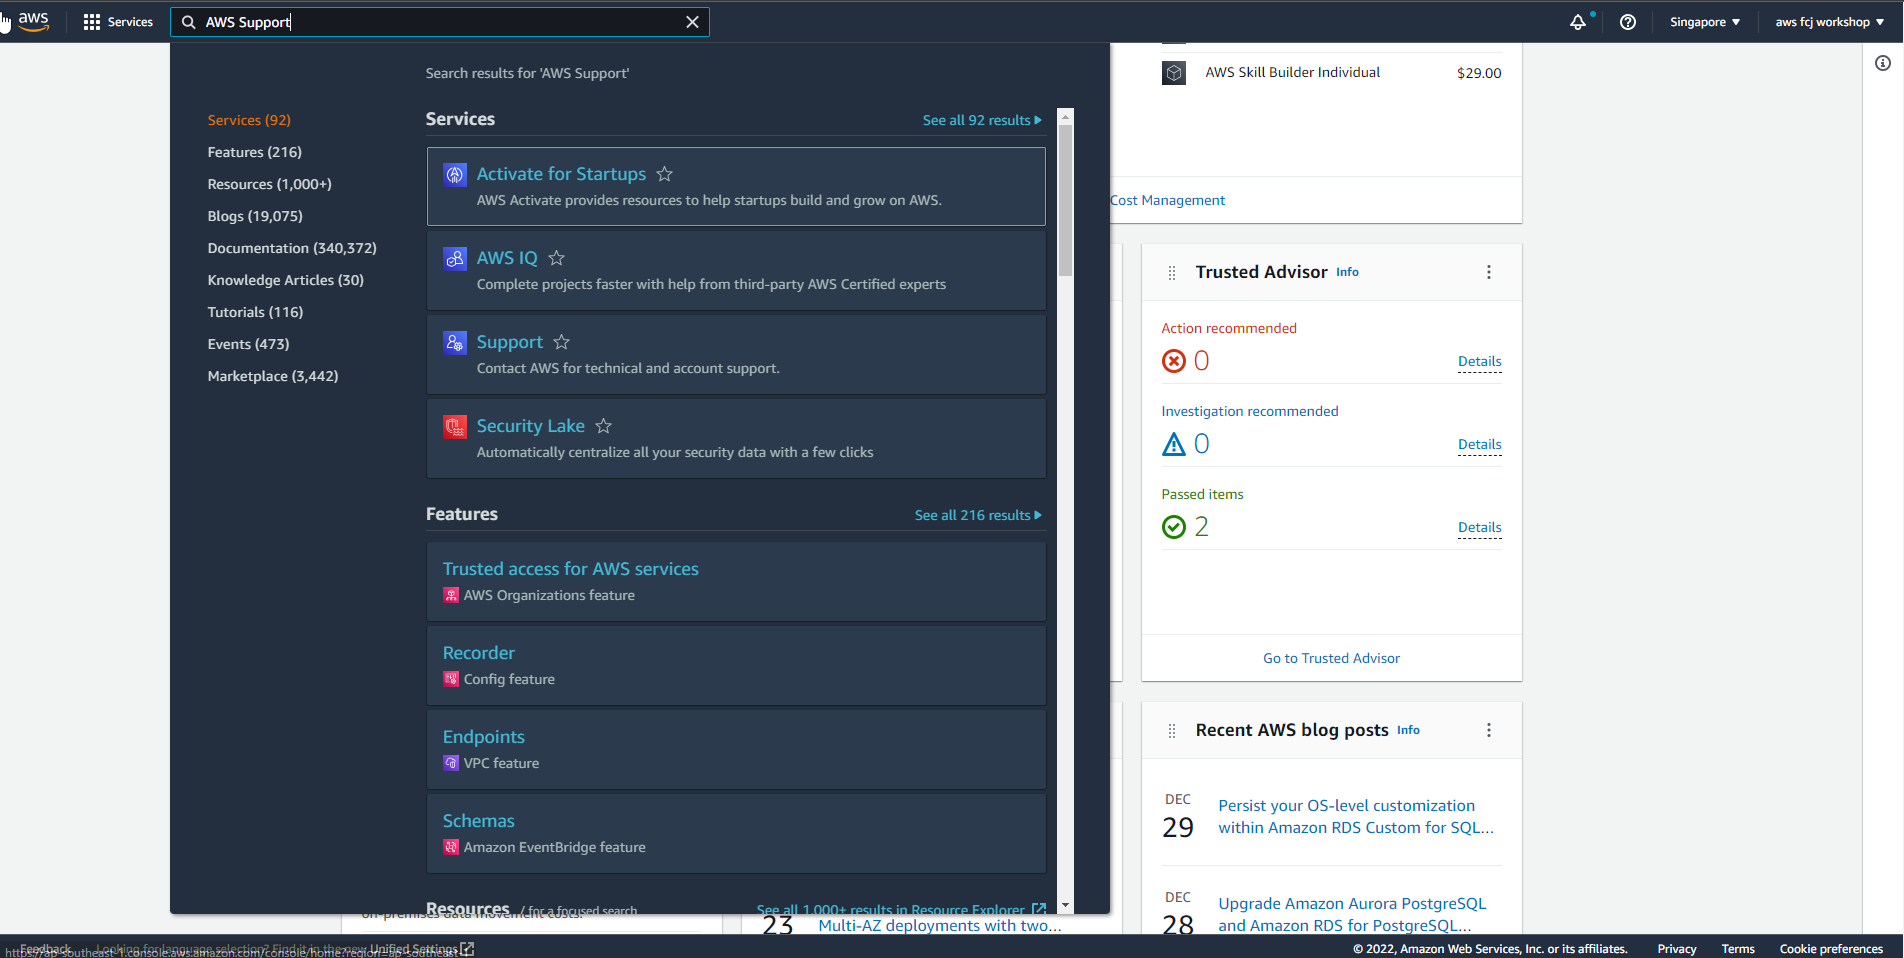Filter results by Events (473)
This screenshot has width=1904, height=958.
[x=248, y=344]
